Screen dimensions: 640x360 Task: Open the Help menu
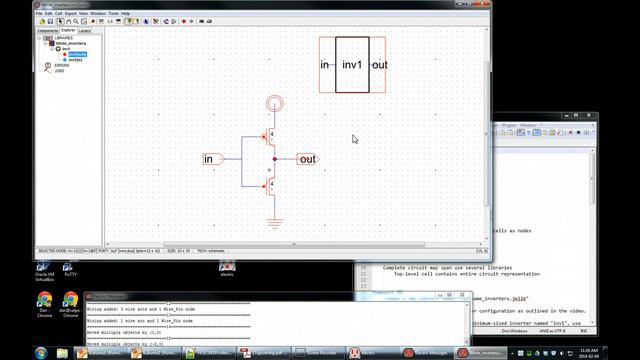[x=125, y=13]
